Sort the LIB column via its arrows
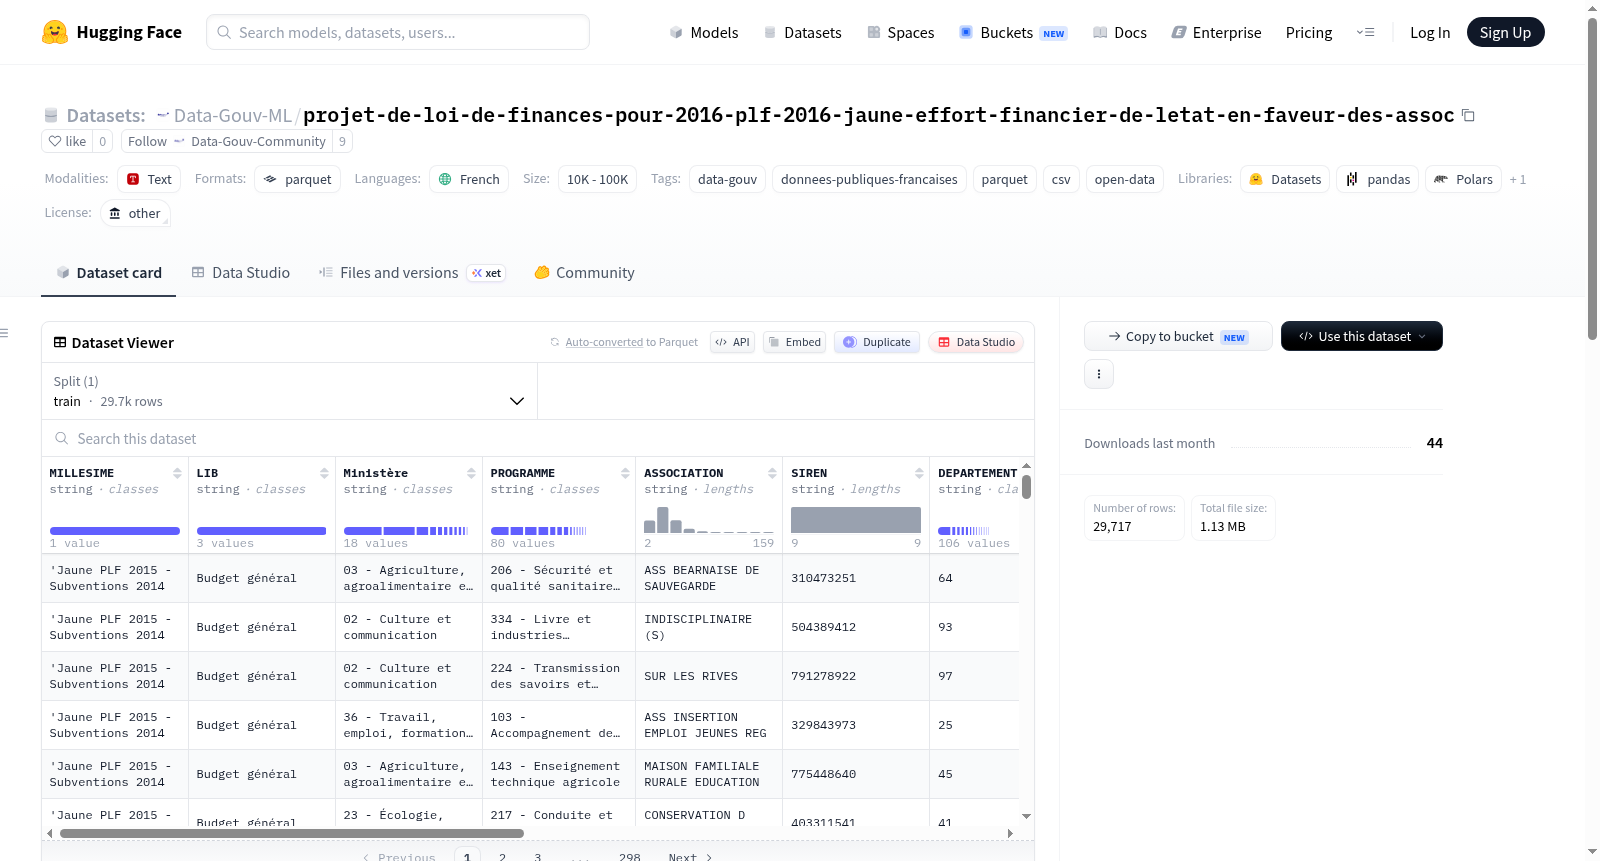The image size is (1600, 861). tap(324, 473)
